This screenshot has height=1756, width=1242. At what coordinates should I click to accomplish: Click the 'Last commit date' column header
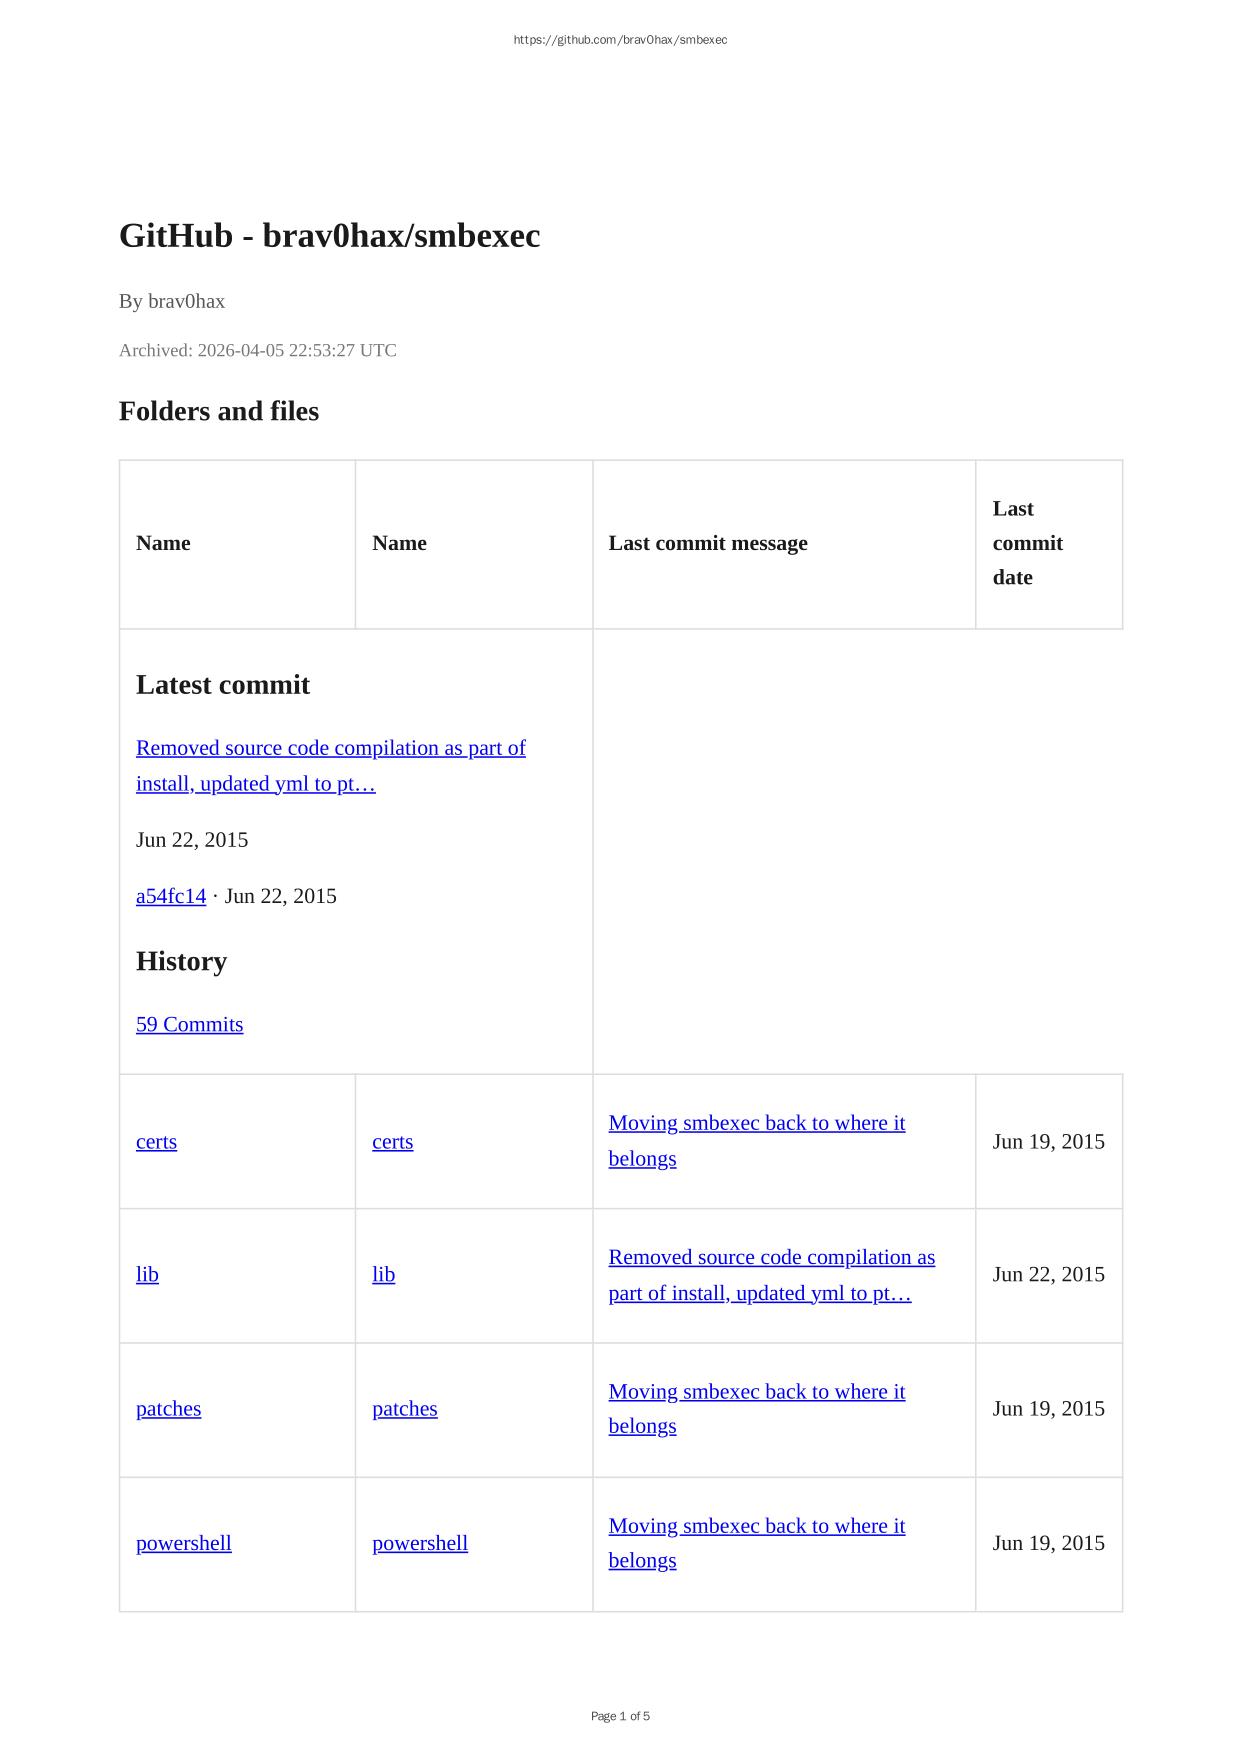[x=1027, y=544]
